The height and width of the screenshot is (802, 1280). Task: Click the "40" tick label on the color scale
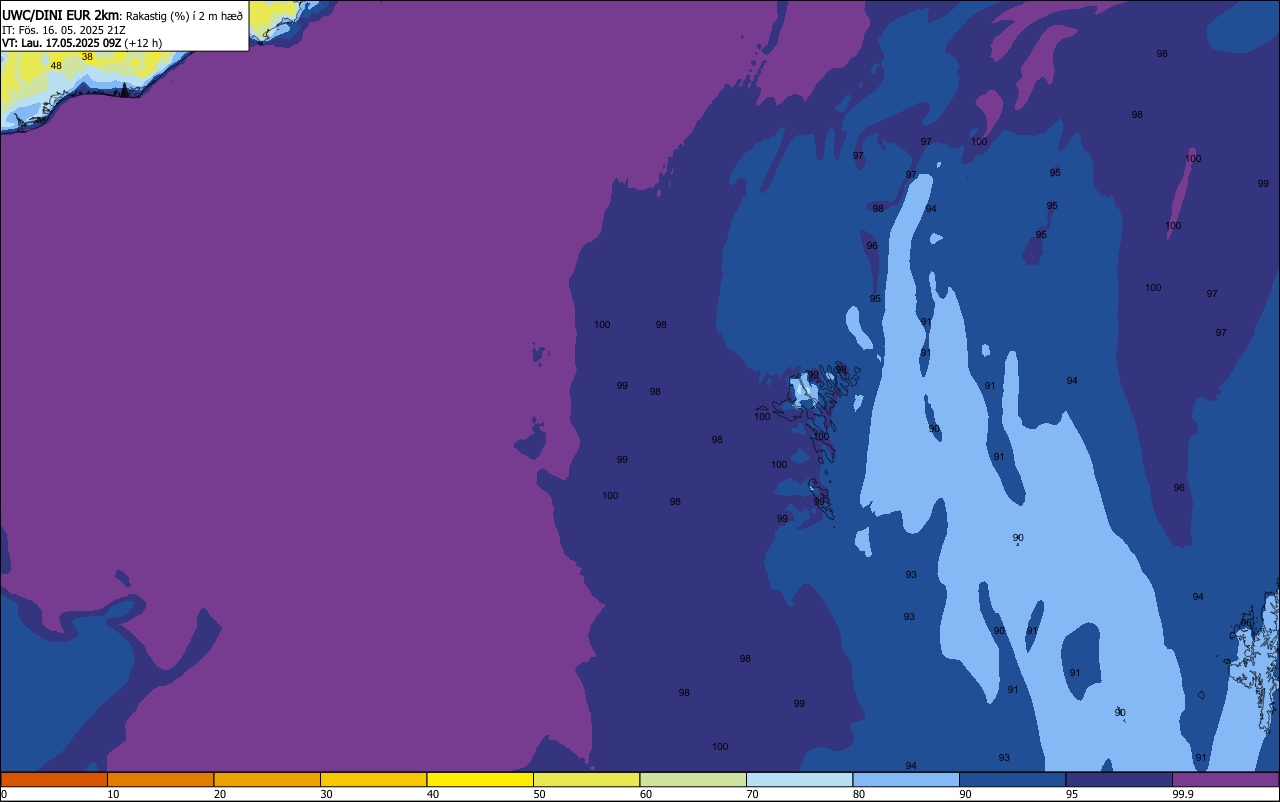[433, 794]
